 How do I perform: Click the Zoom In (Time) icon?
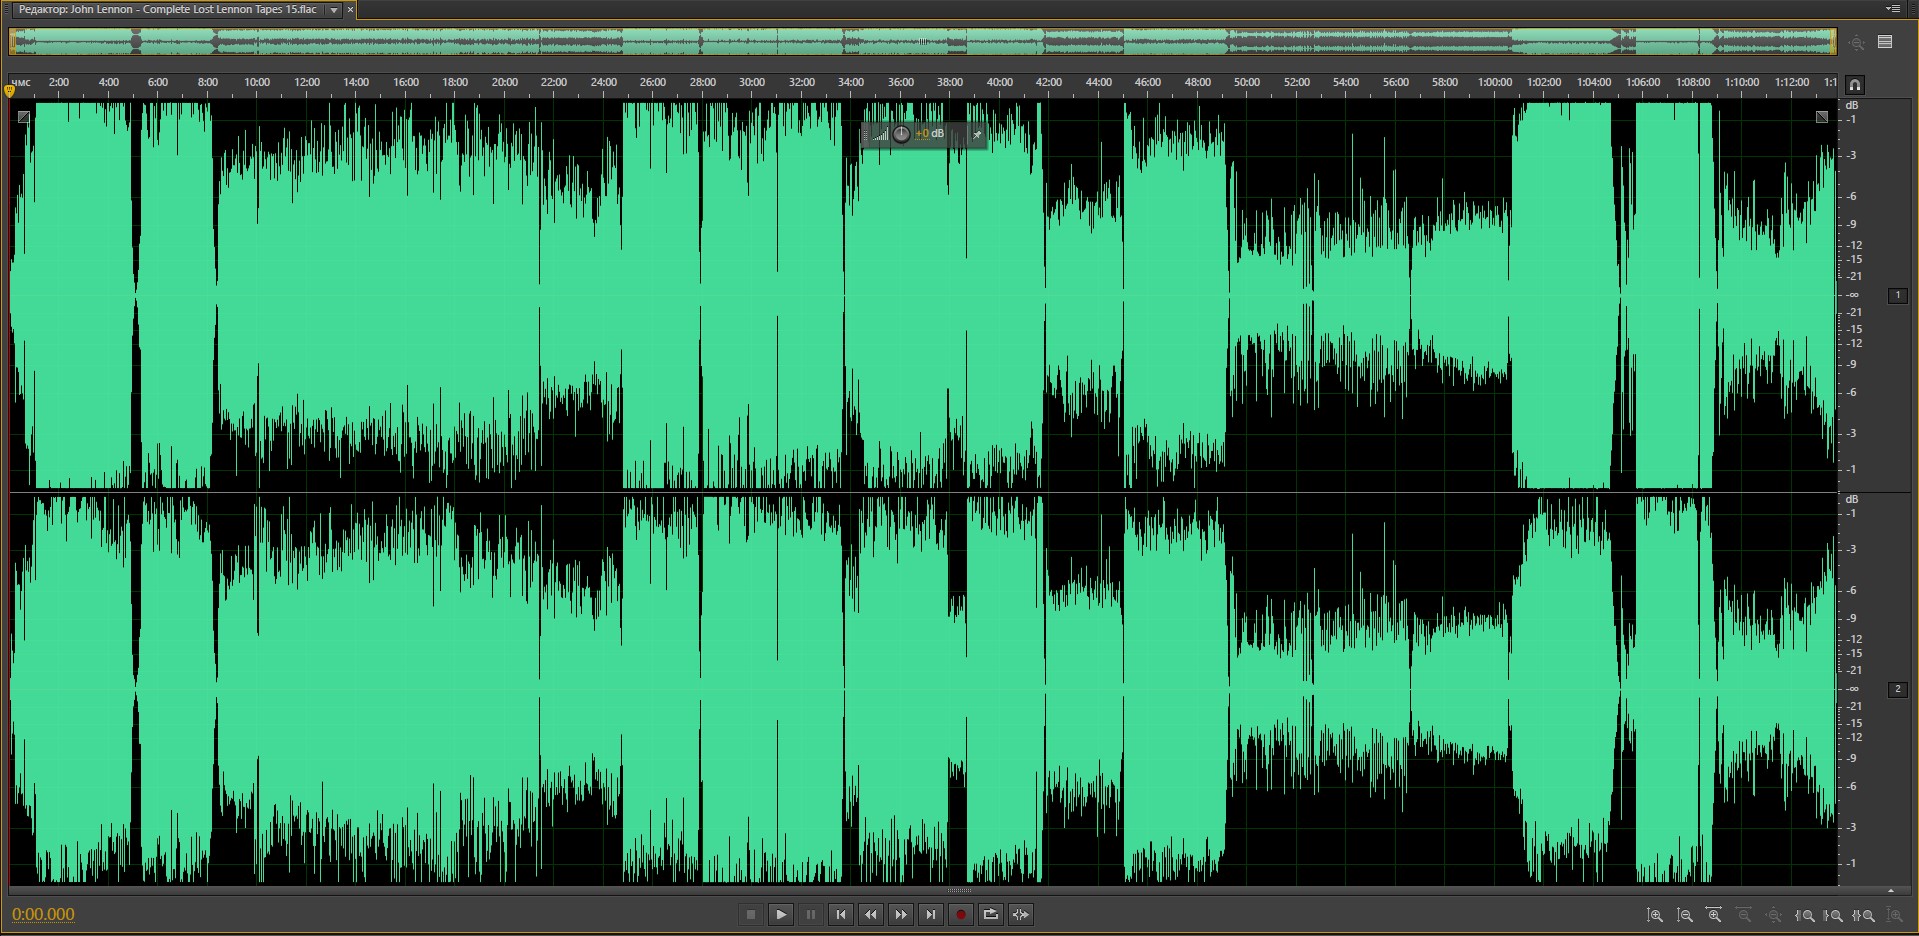1714,915
